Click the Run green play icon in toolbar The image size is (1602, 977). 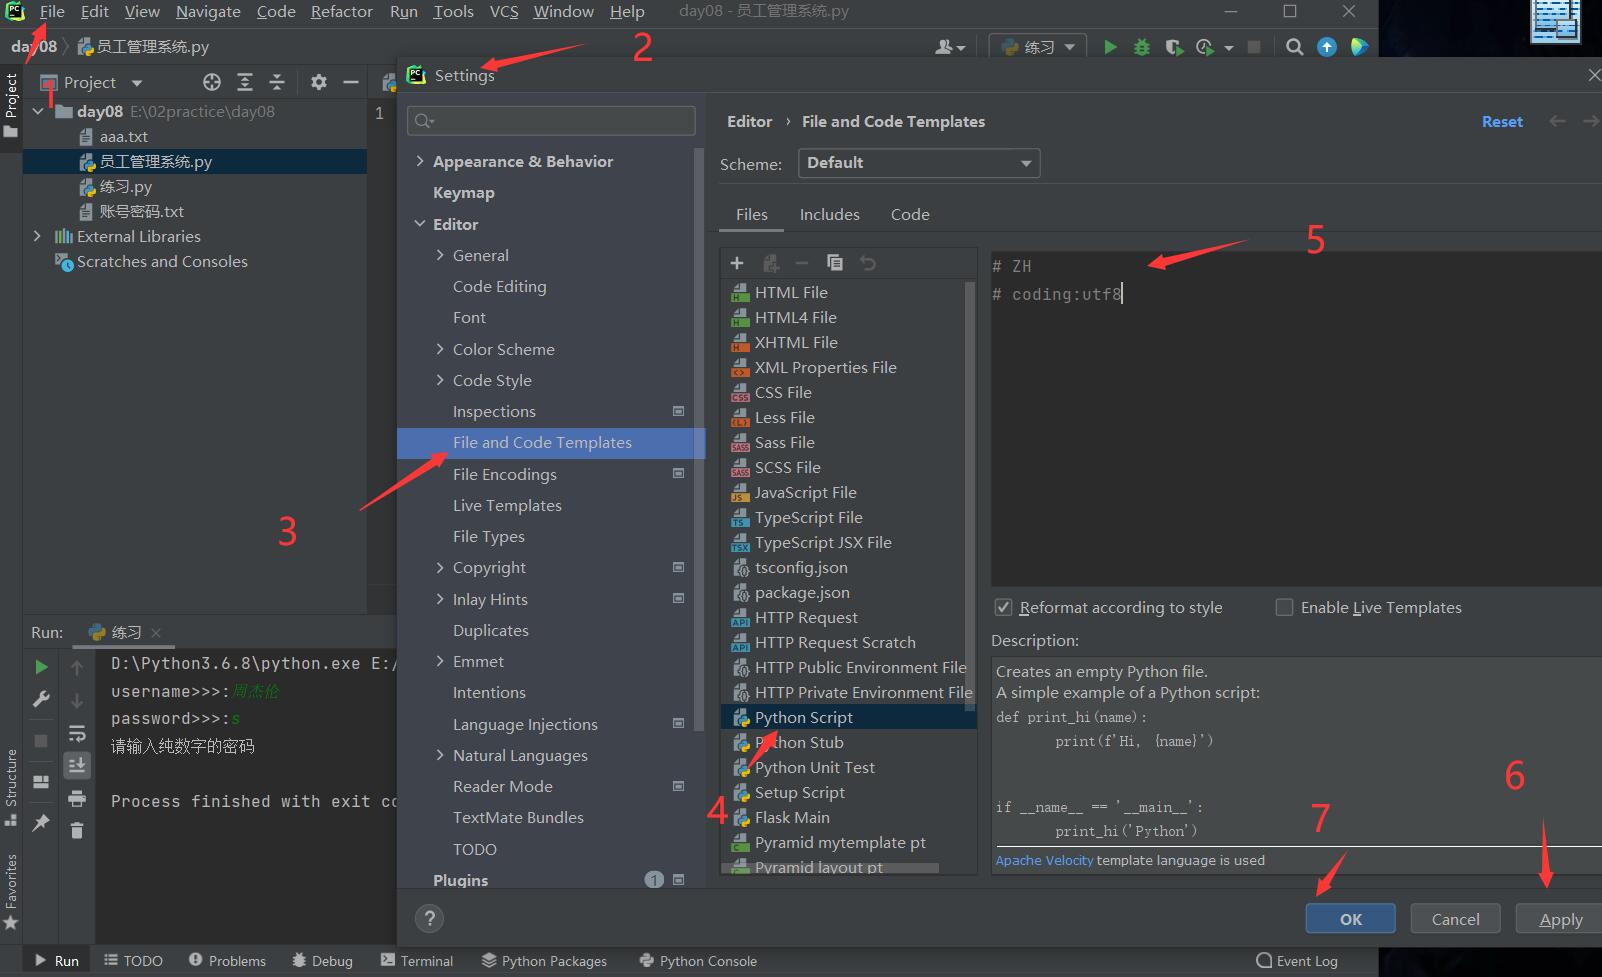(x=1110, y=47)
